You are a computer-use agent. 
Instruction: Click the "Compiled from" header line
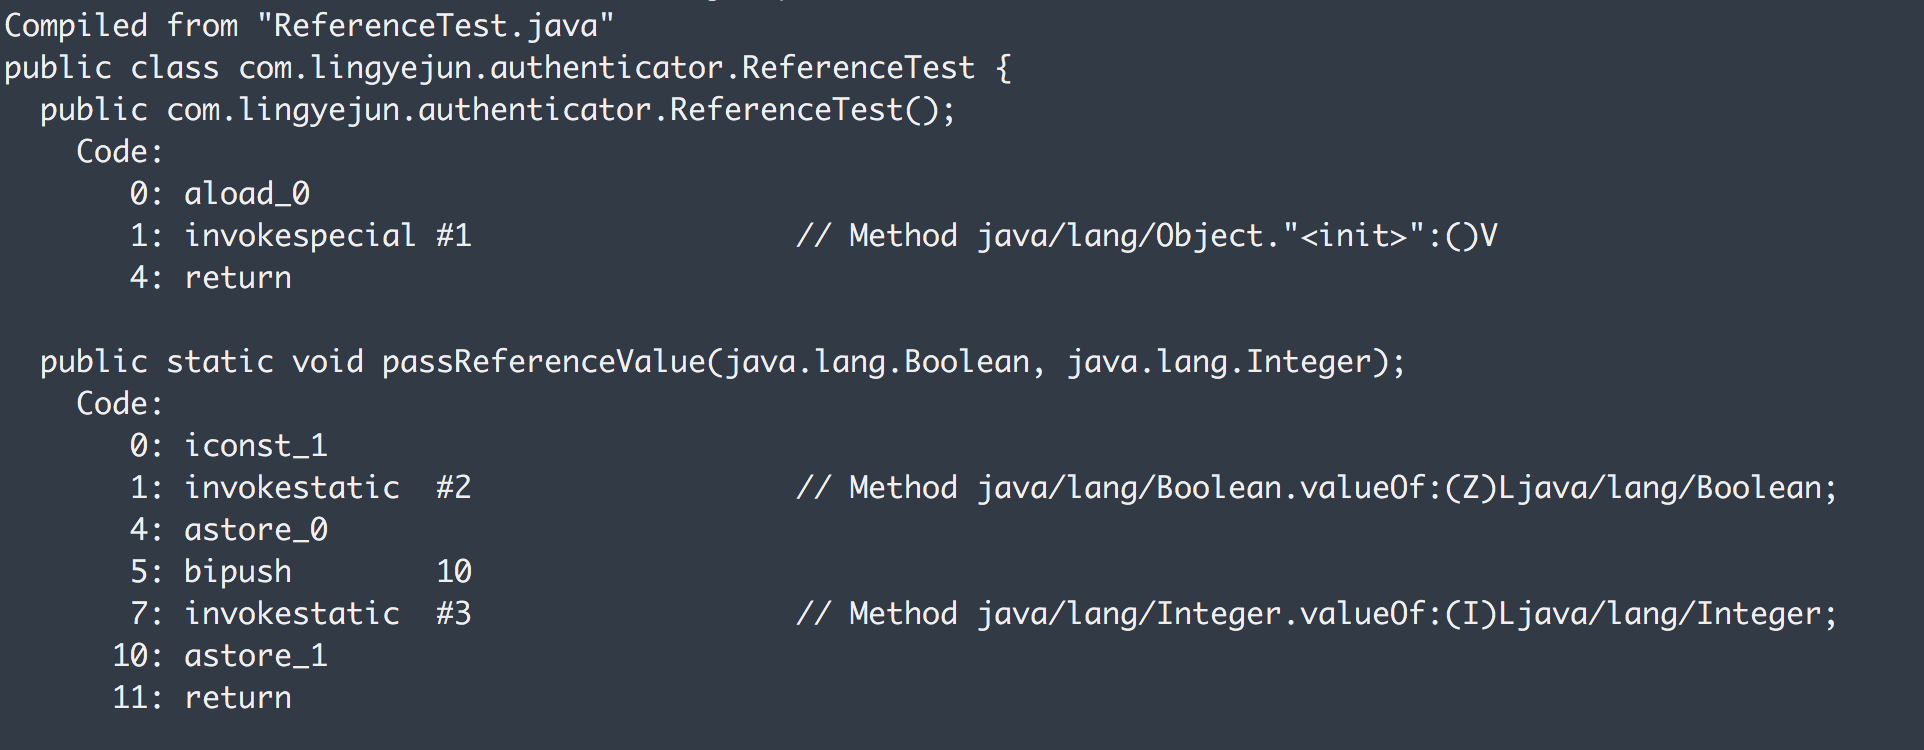(x=120, y=25)
